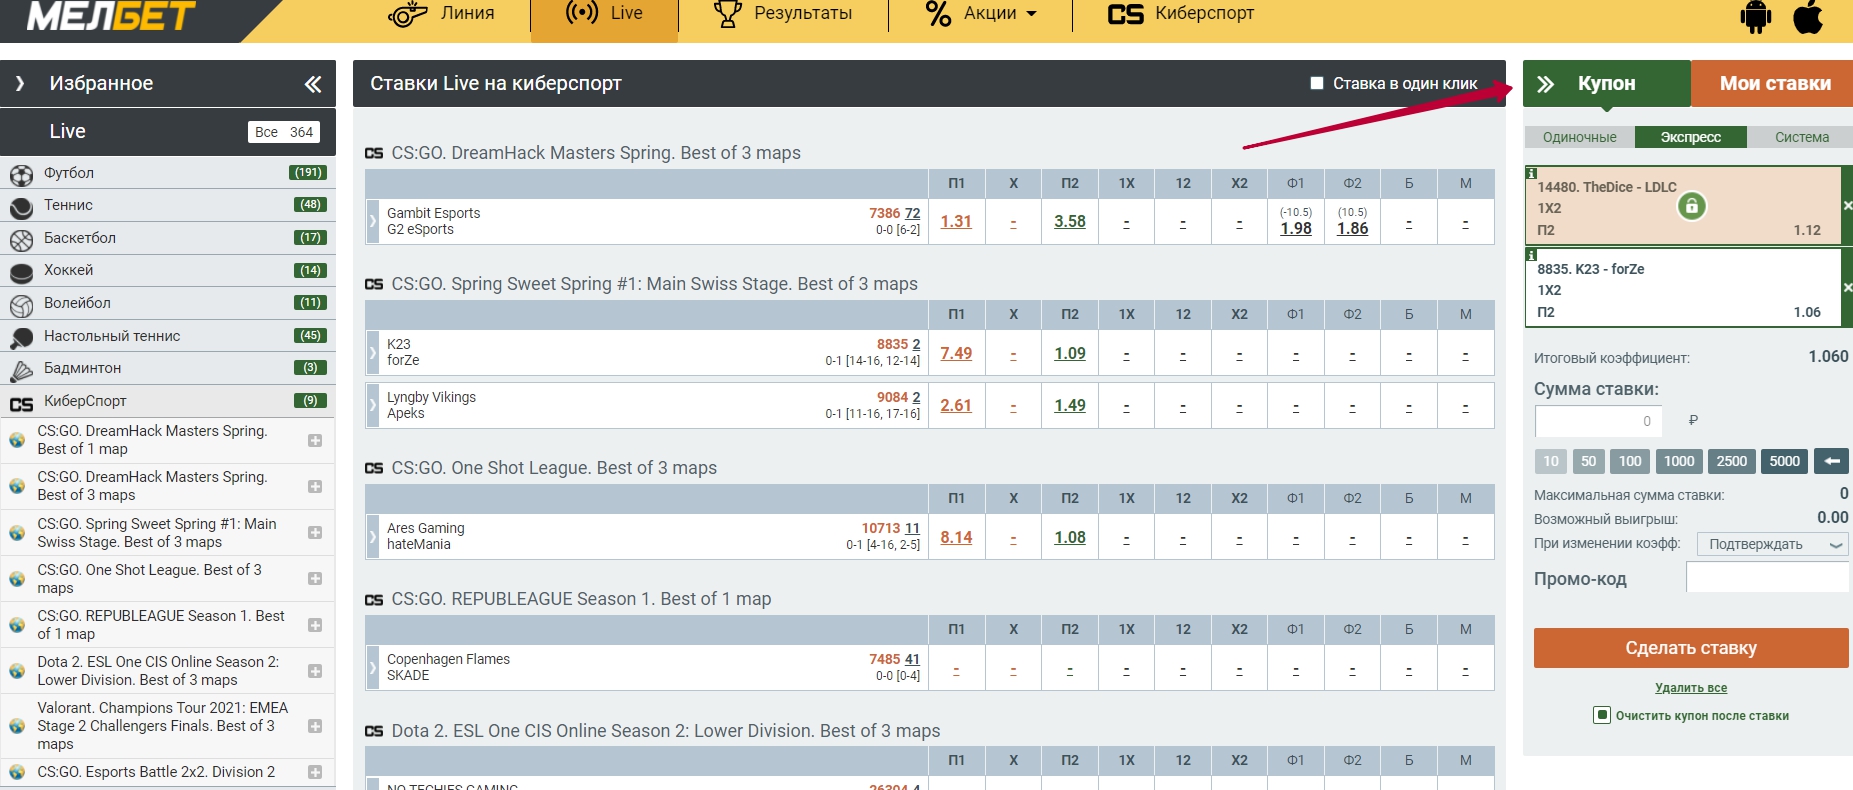Open the Результаты tab
Image resolution: width=1853 pixels, height=790 pixels.
point(782,14)
